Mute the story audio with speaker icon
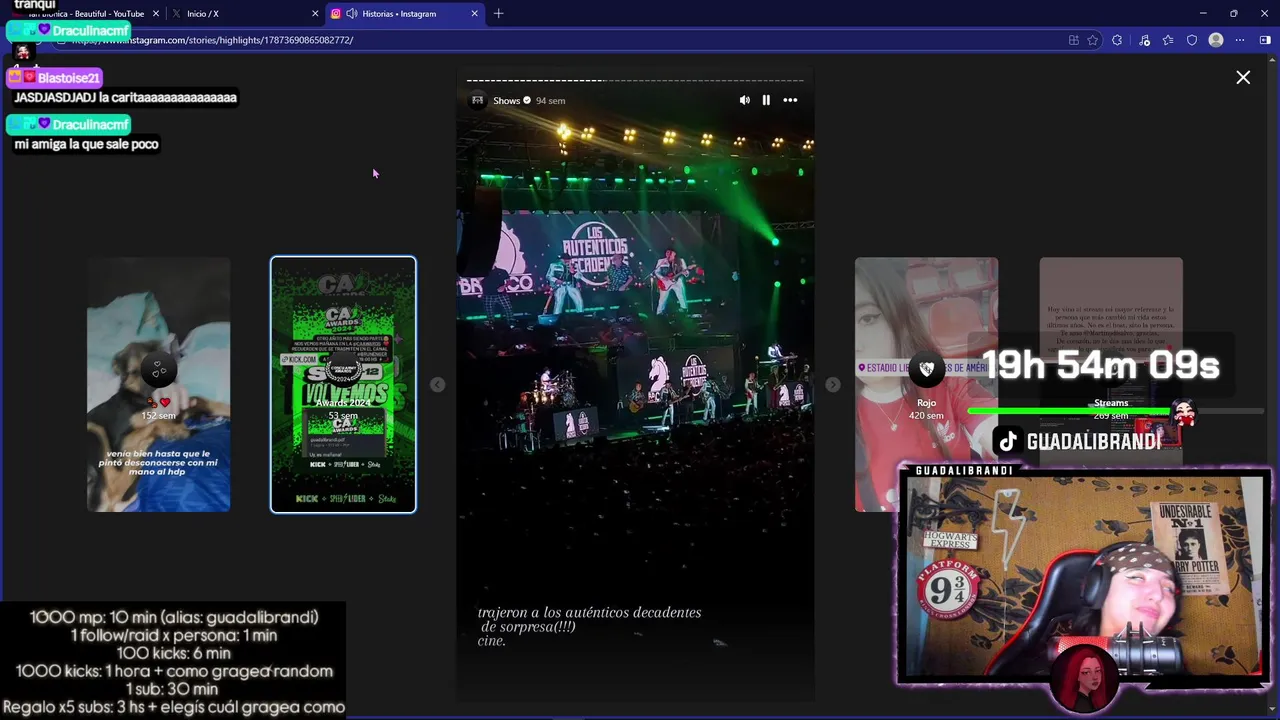 [x=744, y=100]
